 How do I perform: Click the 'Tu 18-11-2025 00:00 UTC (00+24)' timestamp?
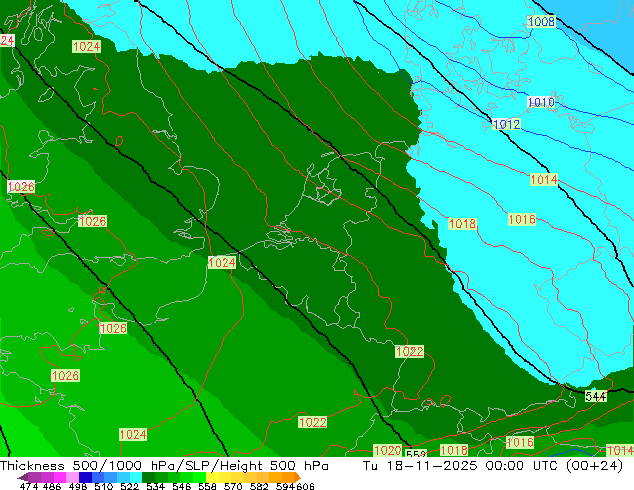493,466
